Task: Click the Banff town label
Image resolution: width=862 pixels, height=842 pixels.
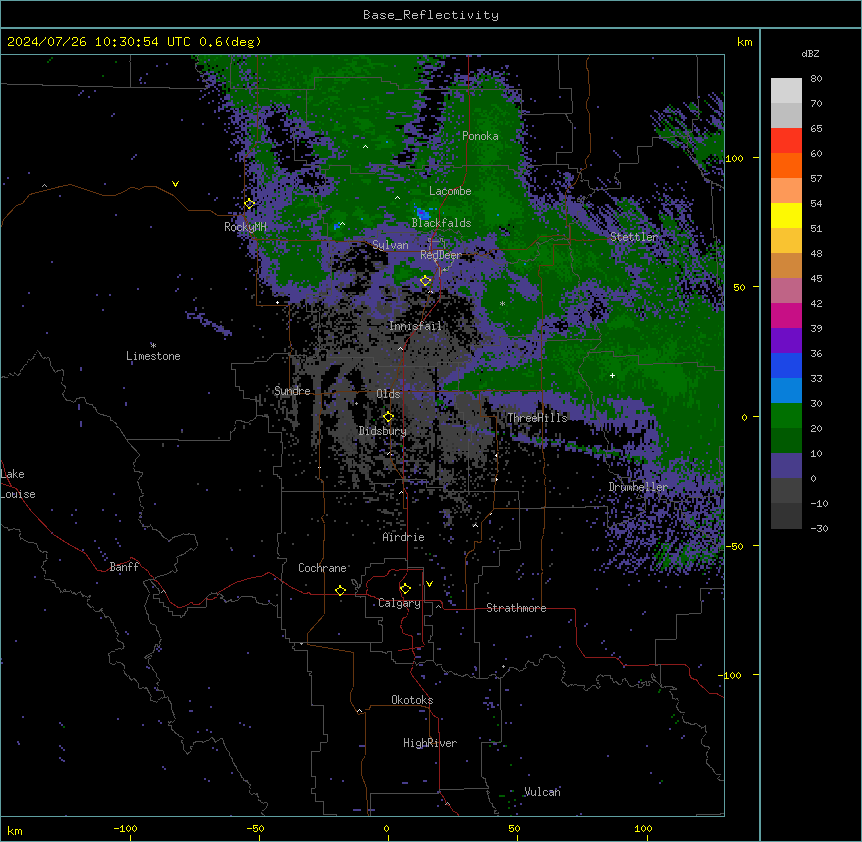Action: pyautogui.click(x=124, y=567)
